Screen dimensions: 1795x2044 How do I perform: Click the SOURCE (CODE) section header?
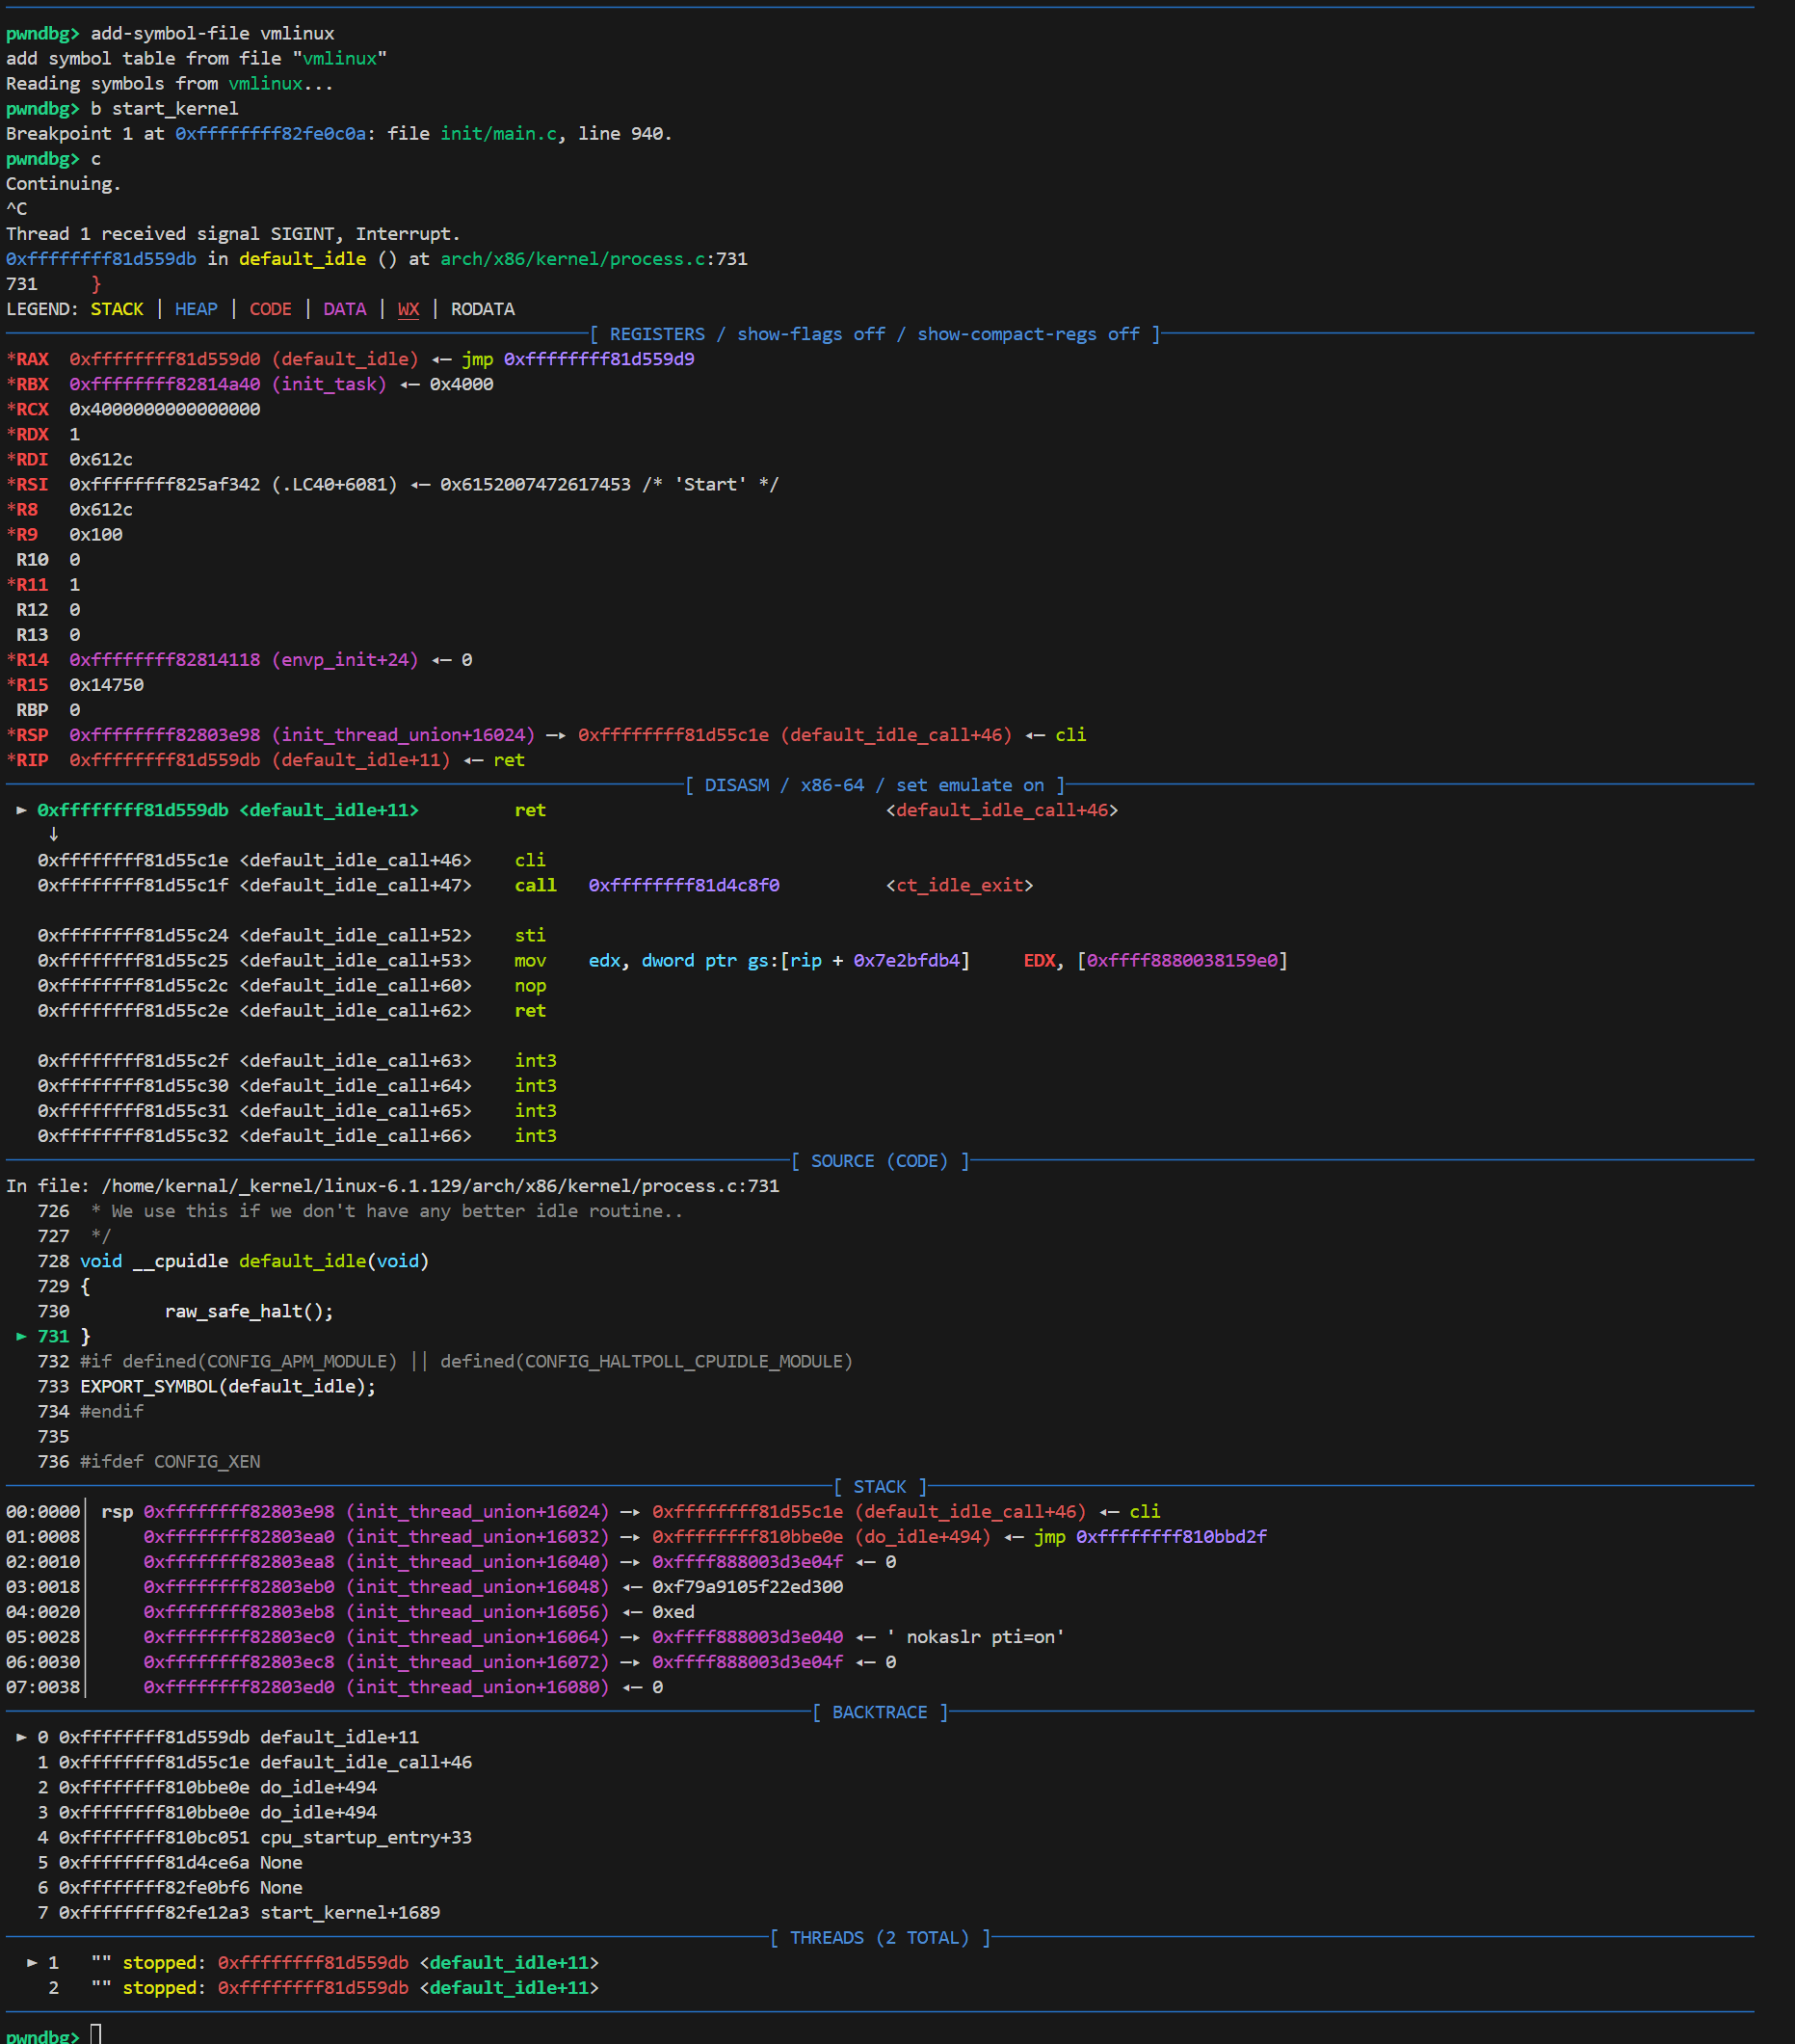(x=879, y=1161)
